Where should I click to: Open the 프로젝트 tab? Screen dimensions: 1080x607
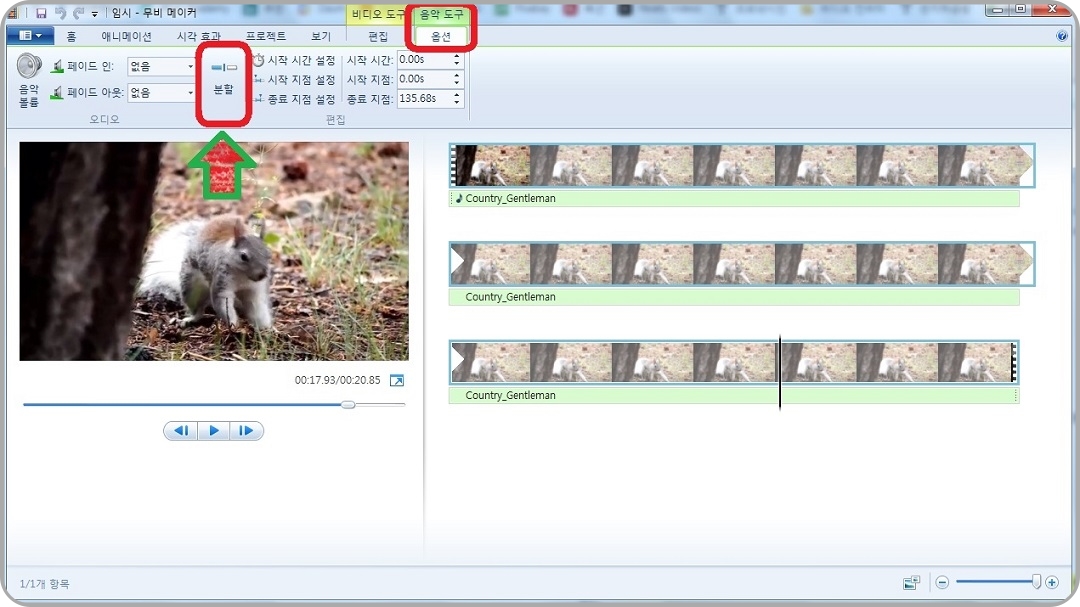click(266, 36)
